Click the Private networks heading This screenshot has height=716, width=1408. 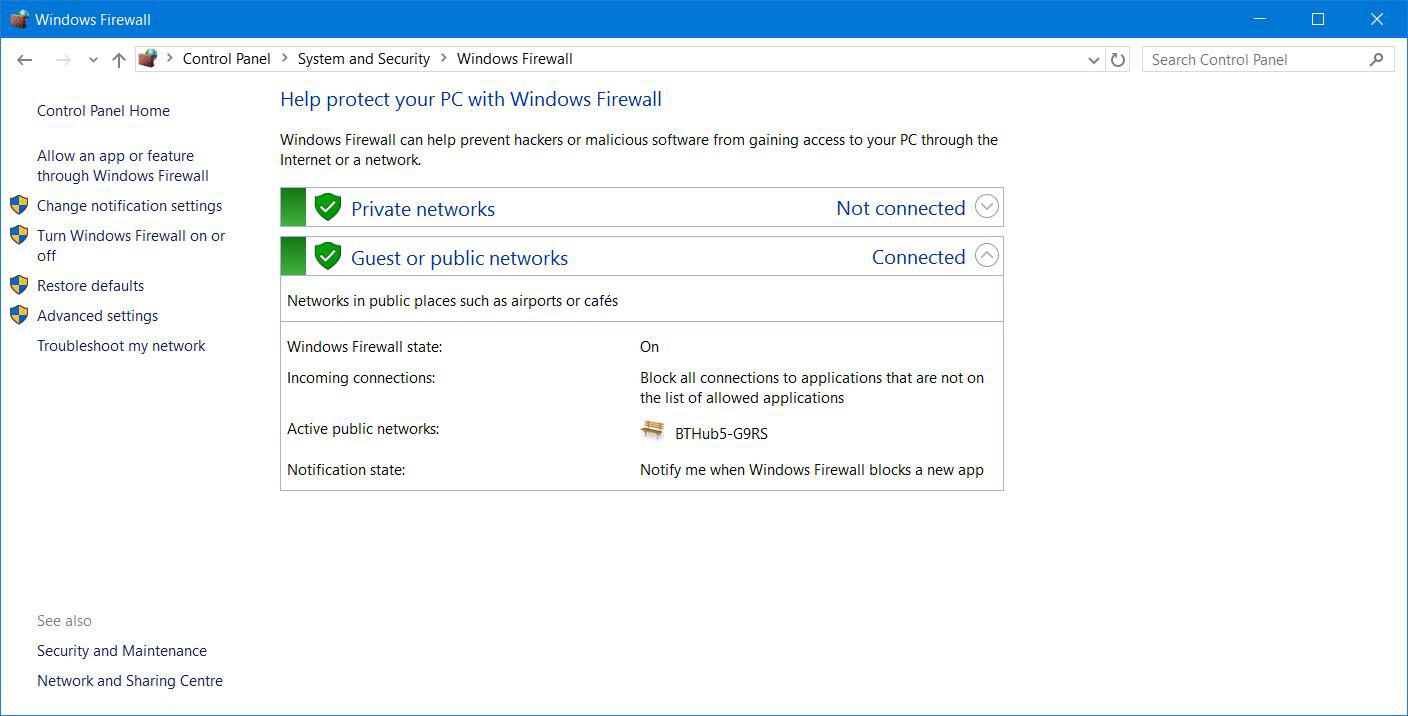pos(423,209)
